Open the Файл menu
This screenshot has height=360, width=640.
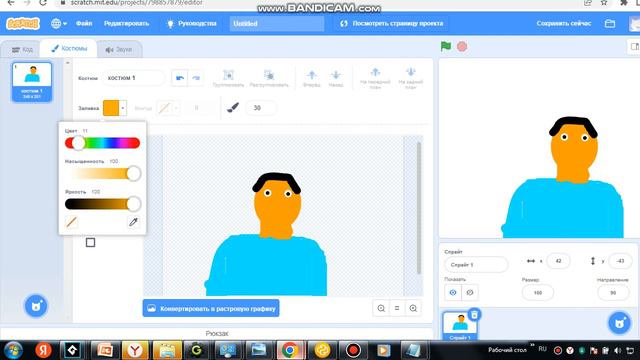(x=84, y=23)
